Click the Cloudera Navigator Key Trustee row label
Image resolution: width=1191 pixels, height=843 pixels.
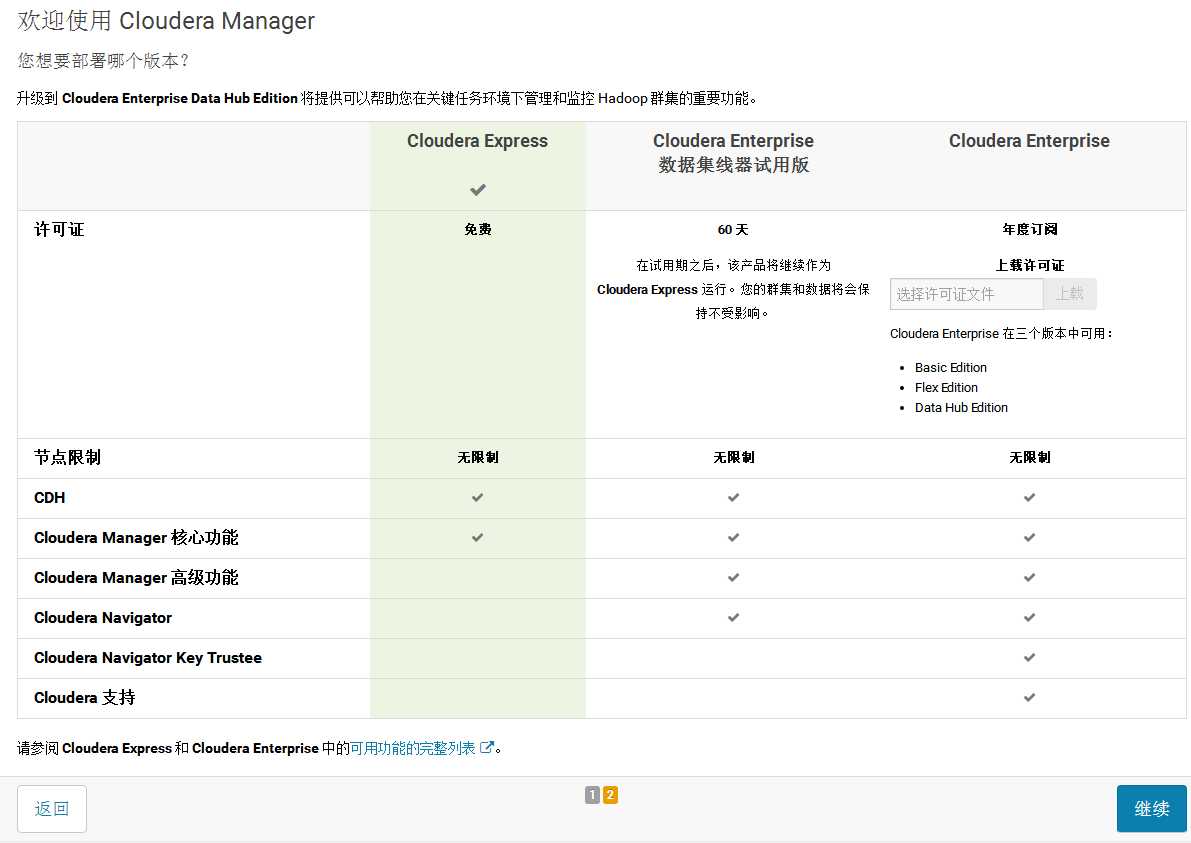[x=148, y=658]
